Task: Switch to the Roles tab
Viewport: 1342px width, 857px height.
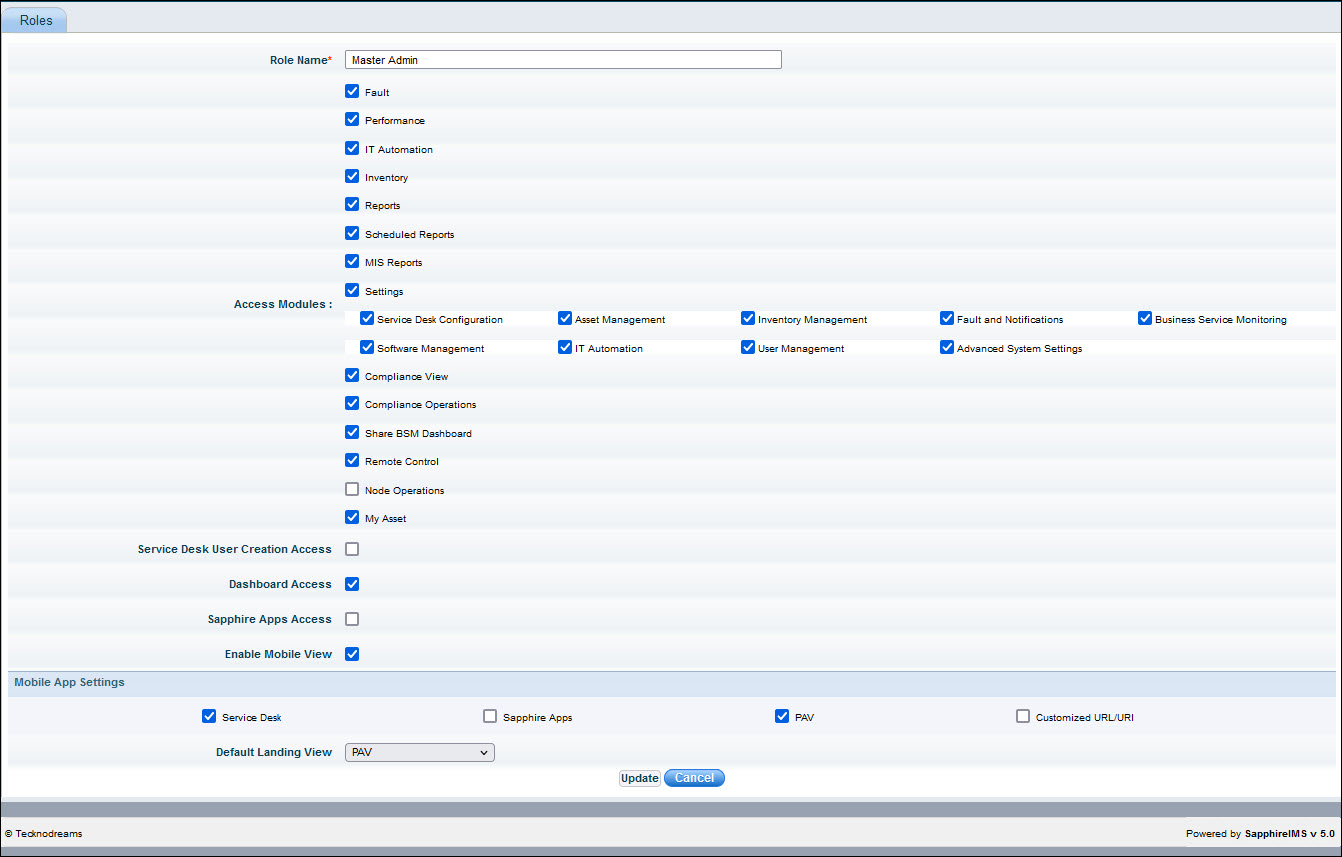Action: click(x=36, y=20)
